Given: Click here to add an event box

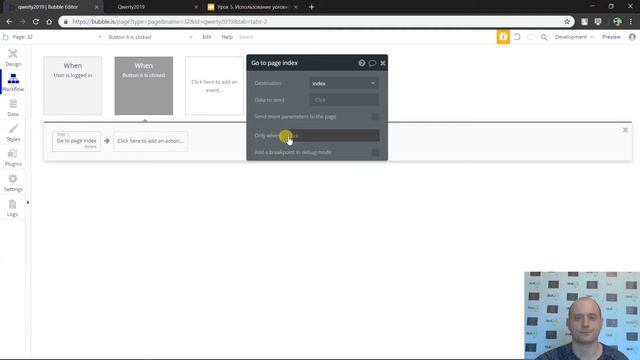Looking at the screenshot, I should pyautogui.click(x=214, y=86).
